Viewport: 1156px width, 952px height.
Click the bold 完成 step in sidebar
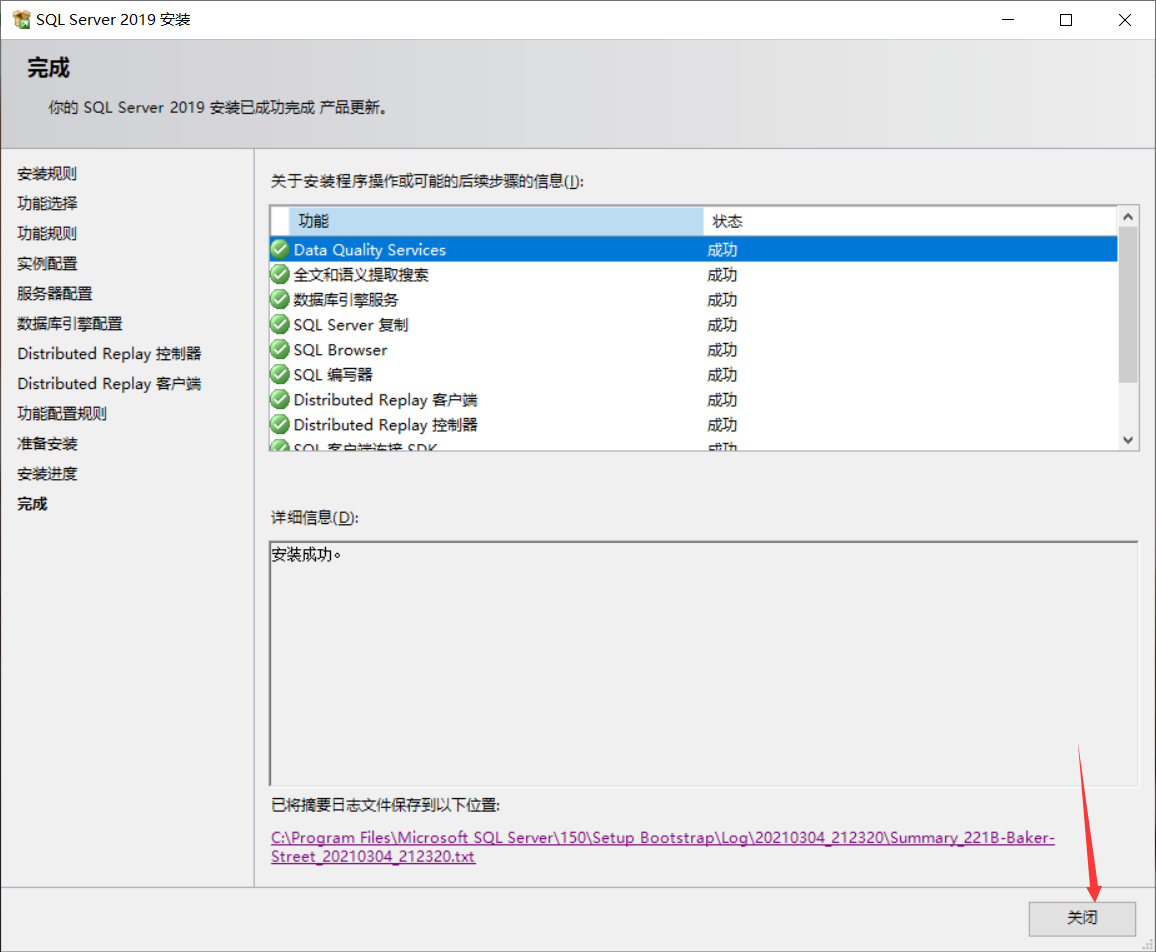point(32,504)
